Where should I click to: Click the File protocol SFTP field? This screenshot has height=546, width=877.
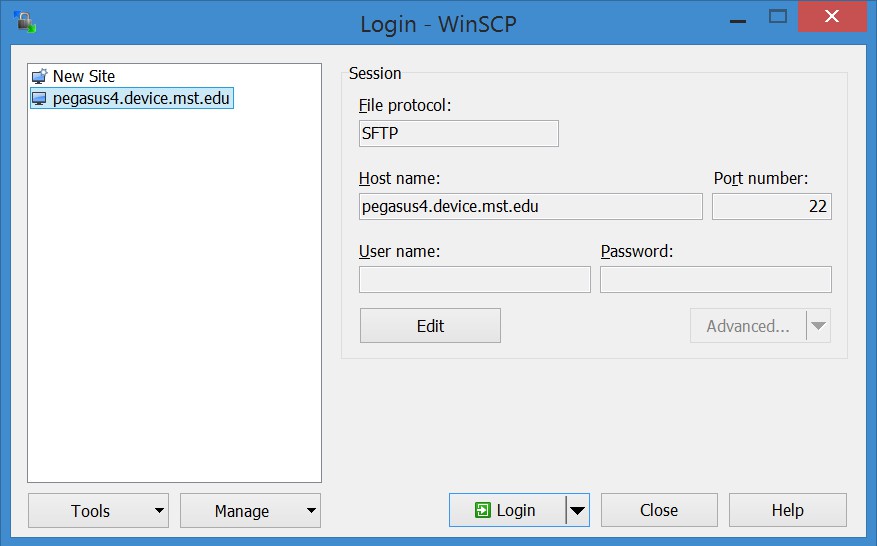(458, 134)
